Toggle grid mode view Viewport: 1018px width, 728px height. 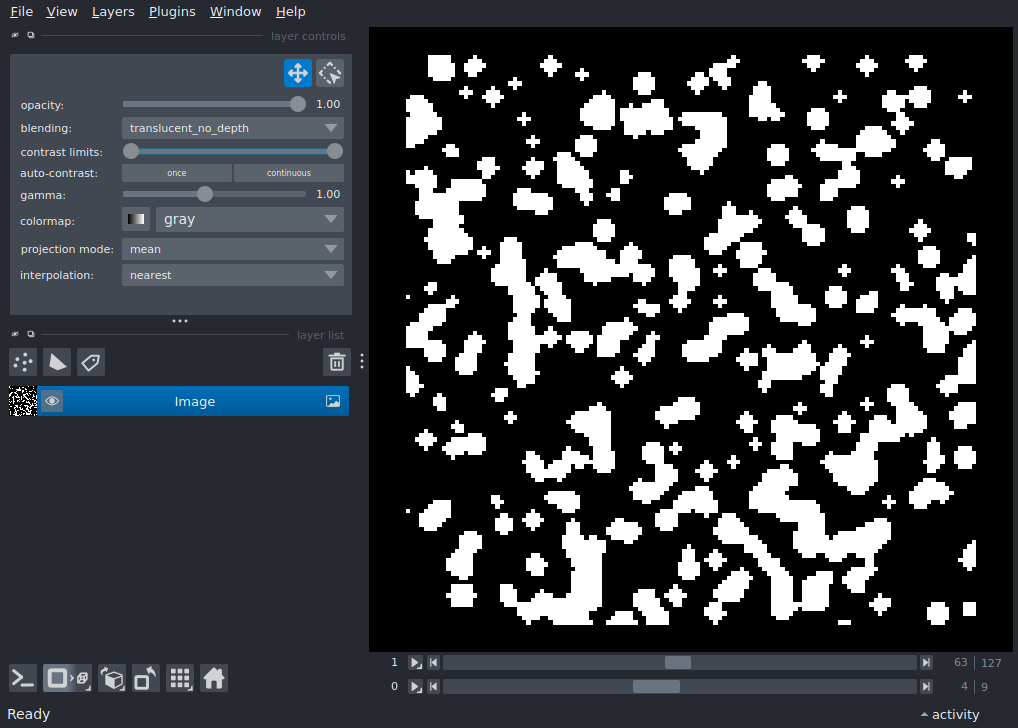180,679
